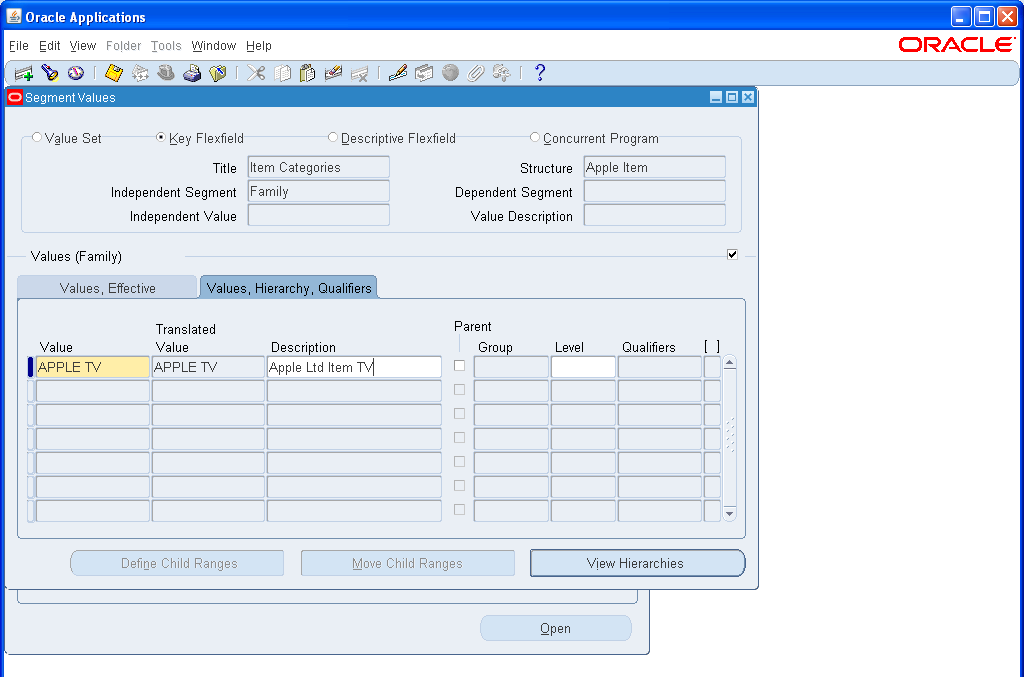Select the Concurrent Program radio button
1024x677 pixels.
pos(535,138)
